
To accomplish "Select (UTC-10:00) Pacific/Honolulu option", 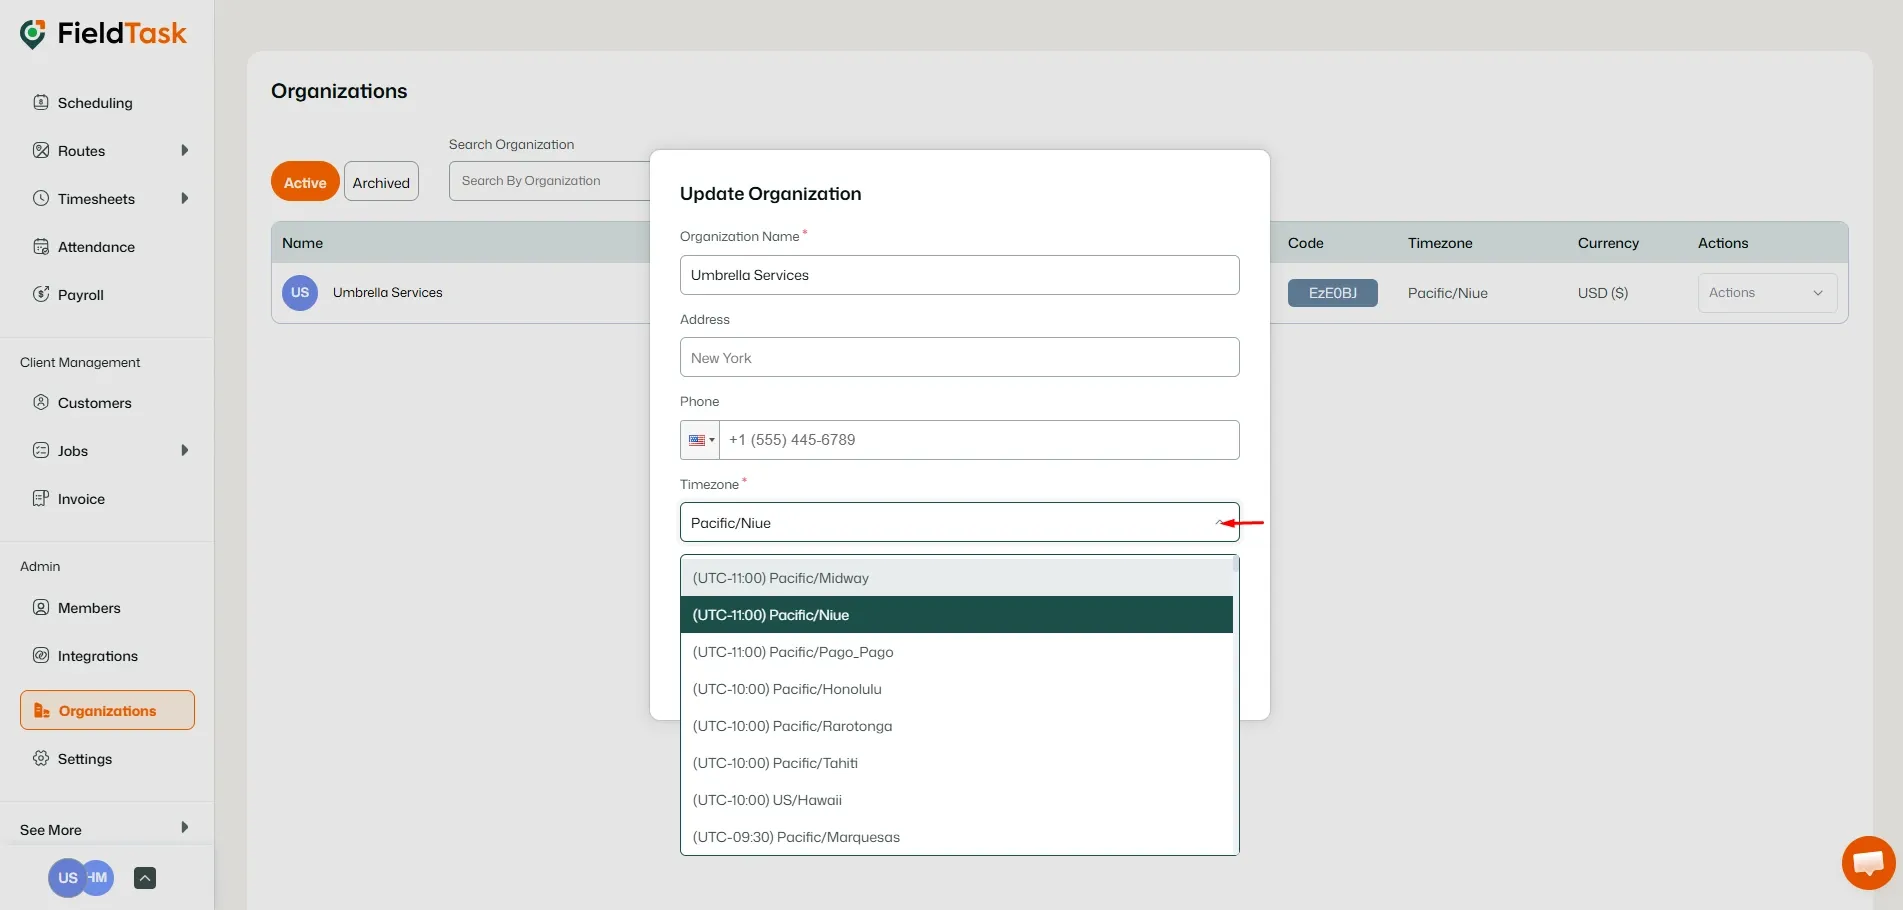I will [956, 689].
